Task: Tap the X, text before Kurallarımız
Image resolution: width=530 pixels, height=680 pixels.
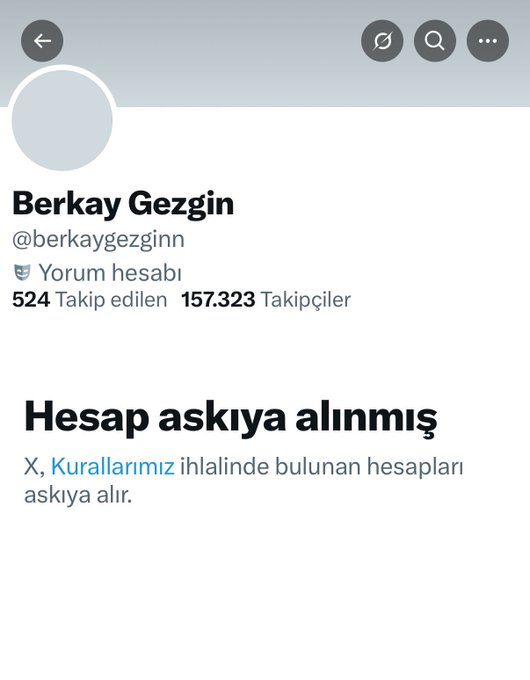Action: 34,468
